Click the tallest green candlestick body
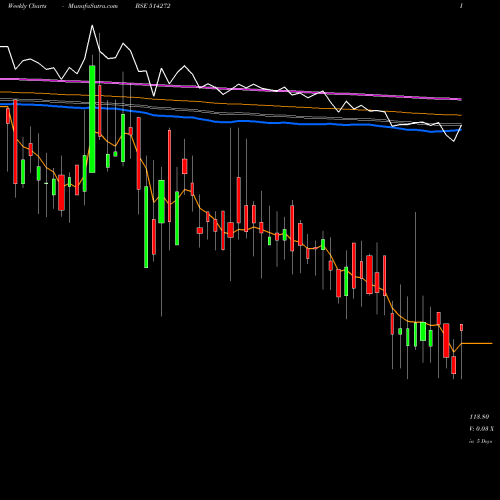Viewport: 500px width, 500px height. [92, 119]
